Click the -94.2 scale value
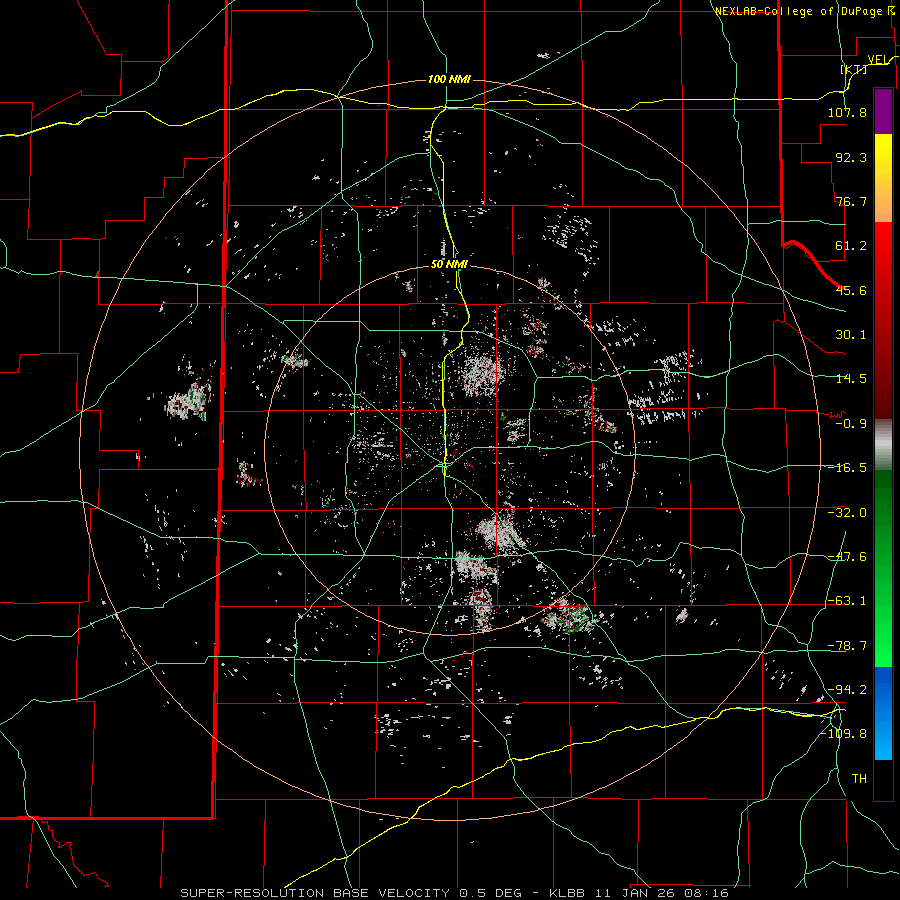 [847, 690]
